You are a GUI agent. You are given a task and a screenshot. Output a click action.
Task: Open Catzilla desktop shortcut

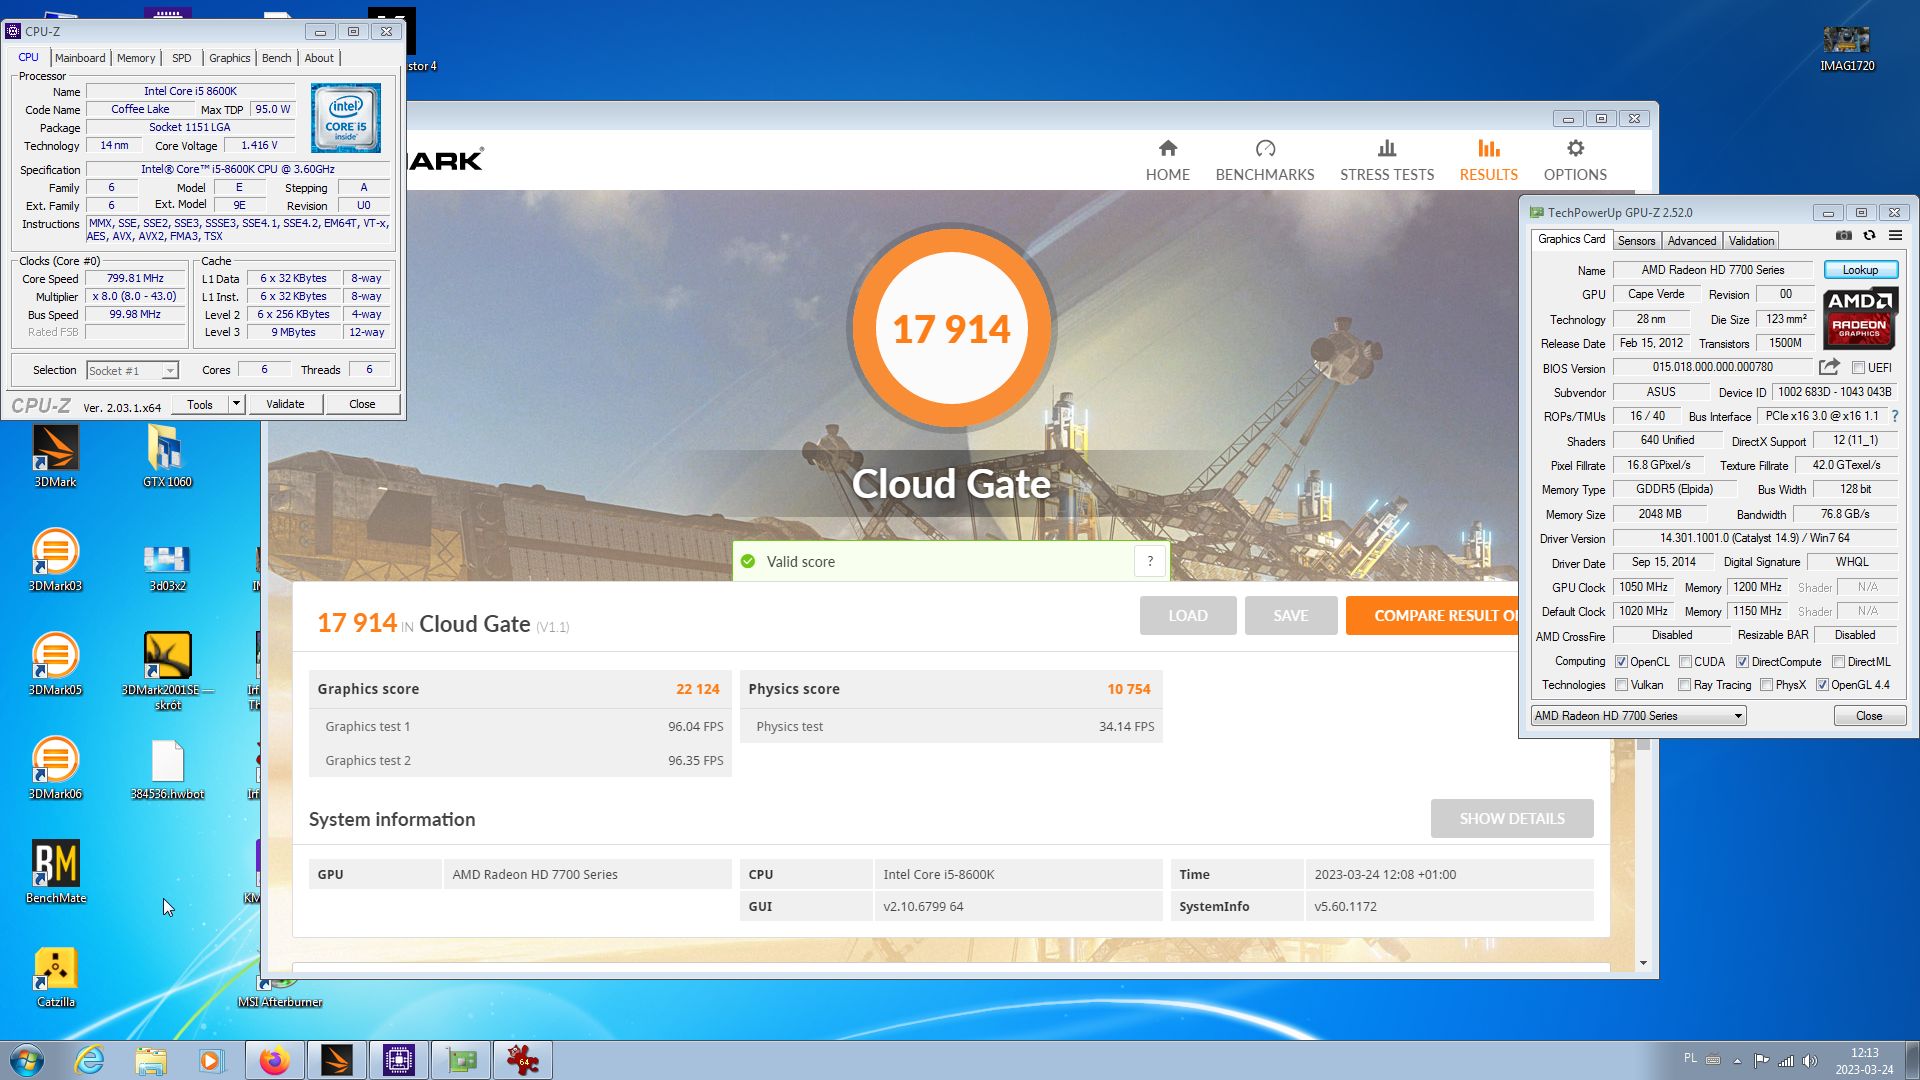coord(56,976)
